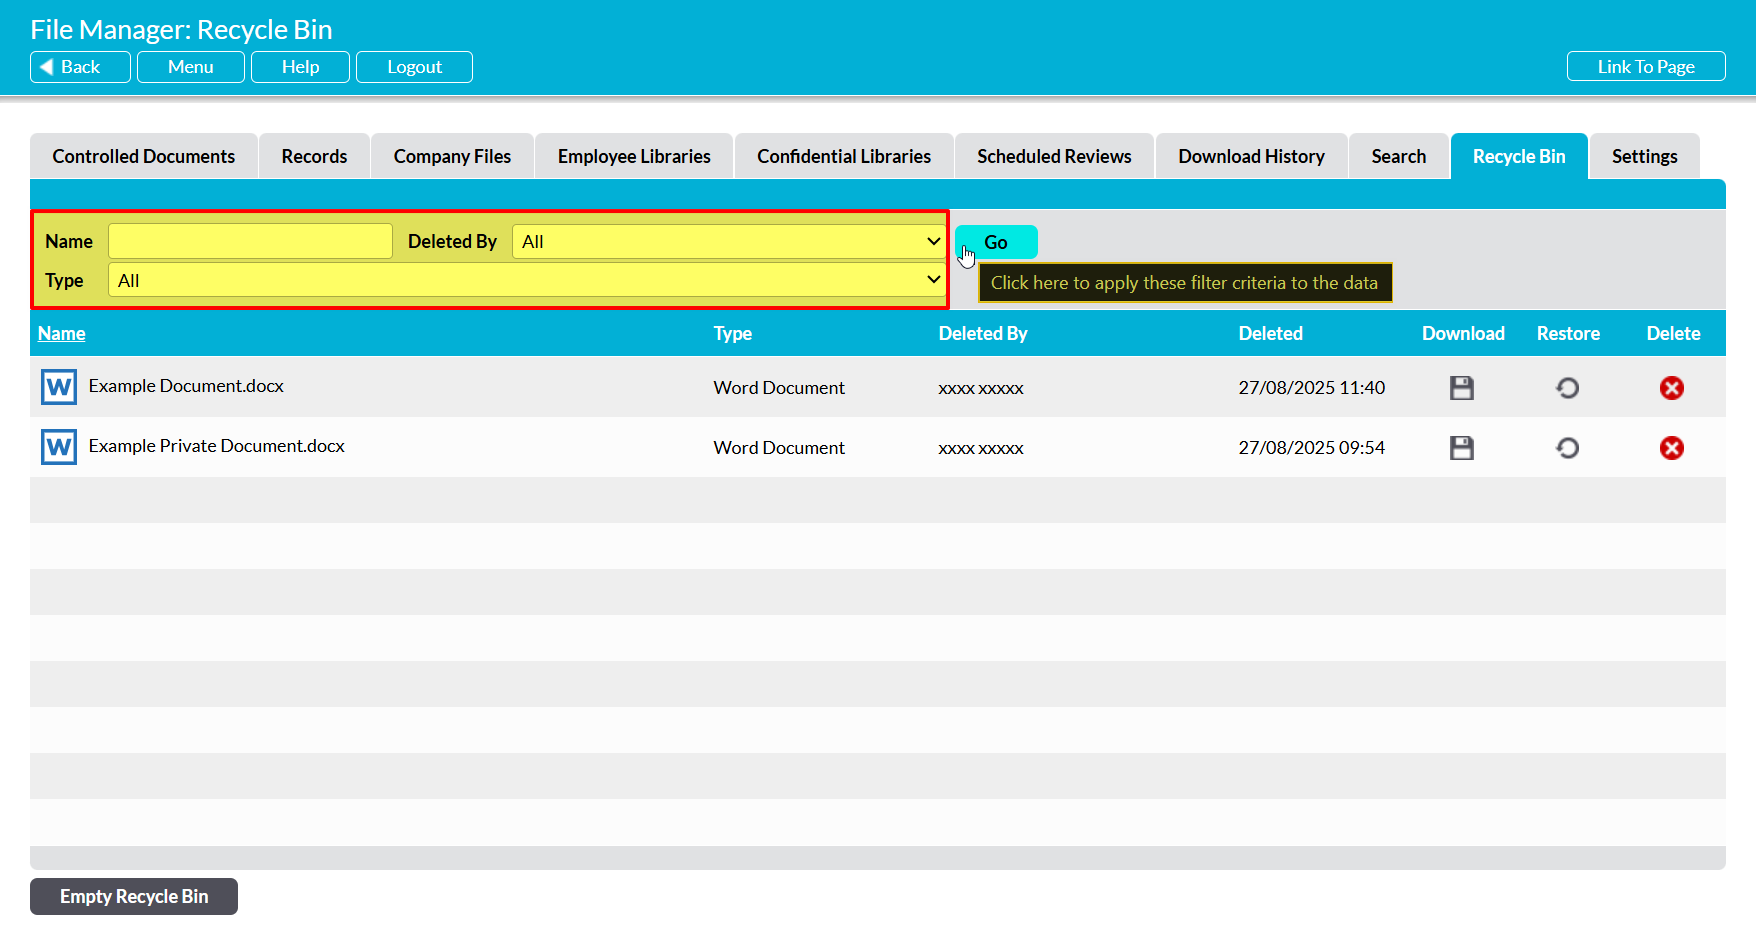Open the Deleted By dropdown
This screenshot has width=1756, height=942.
(728, 242)
